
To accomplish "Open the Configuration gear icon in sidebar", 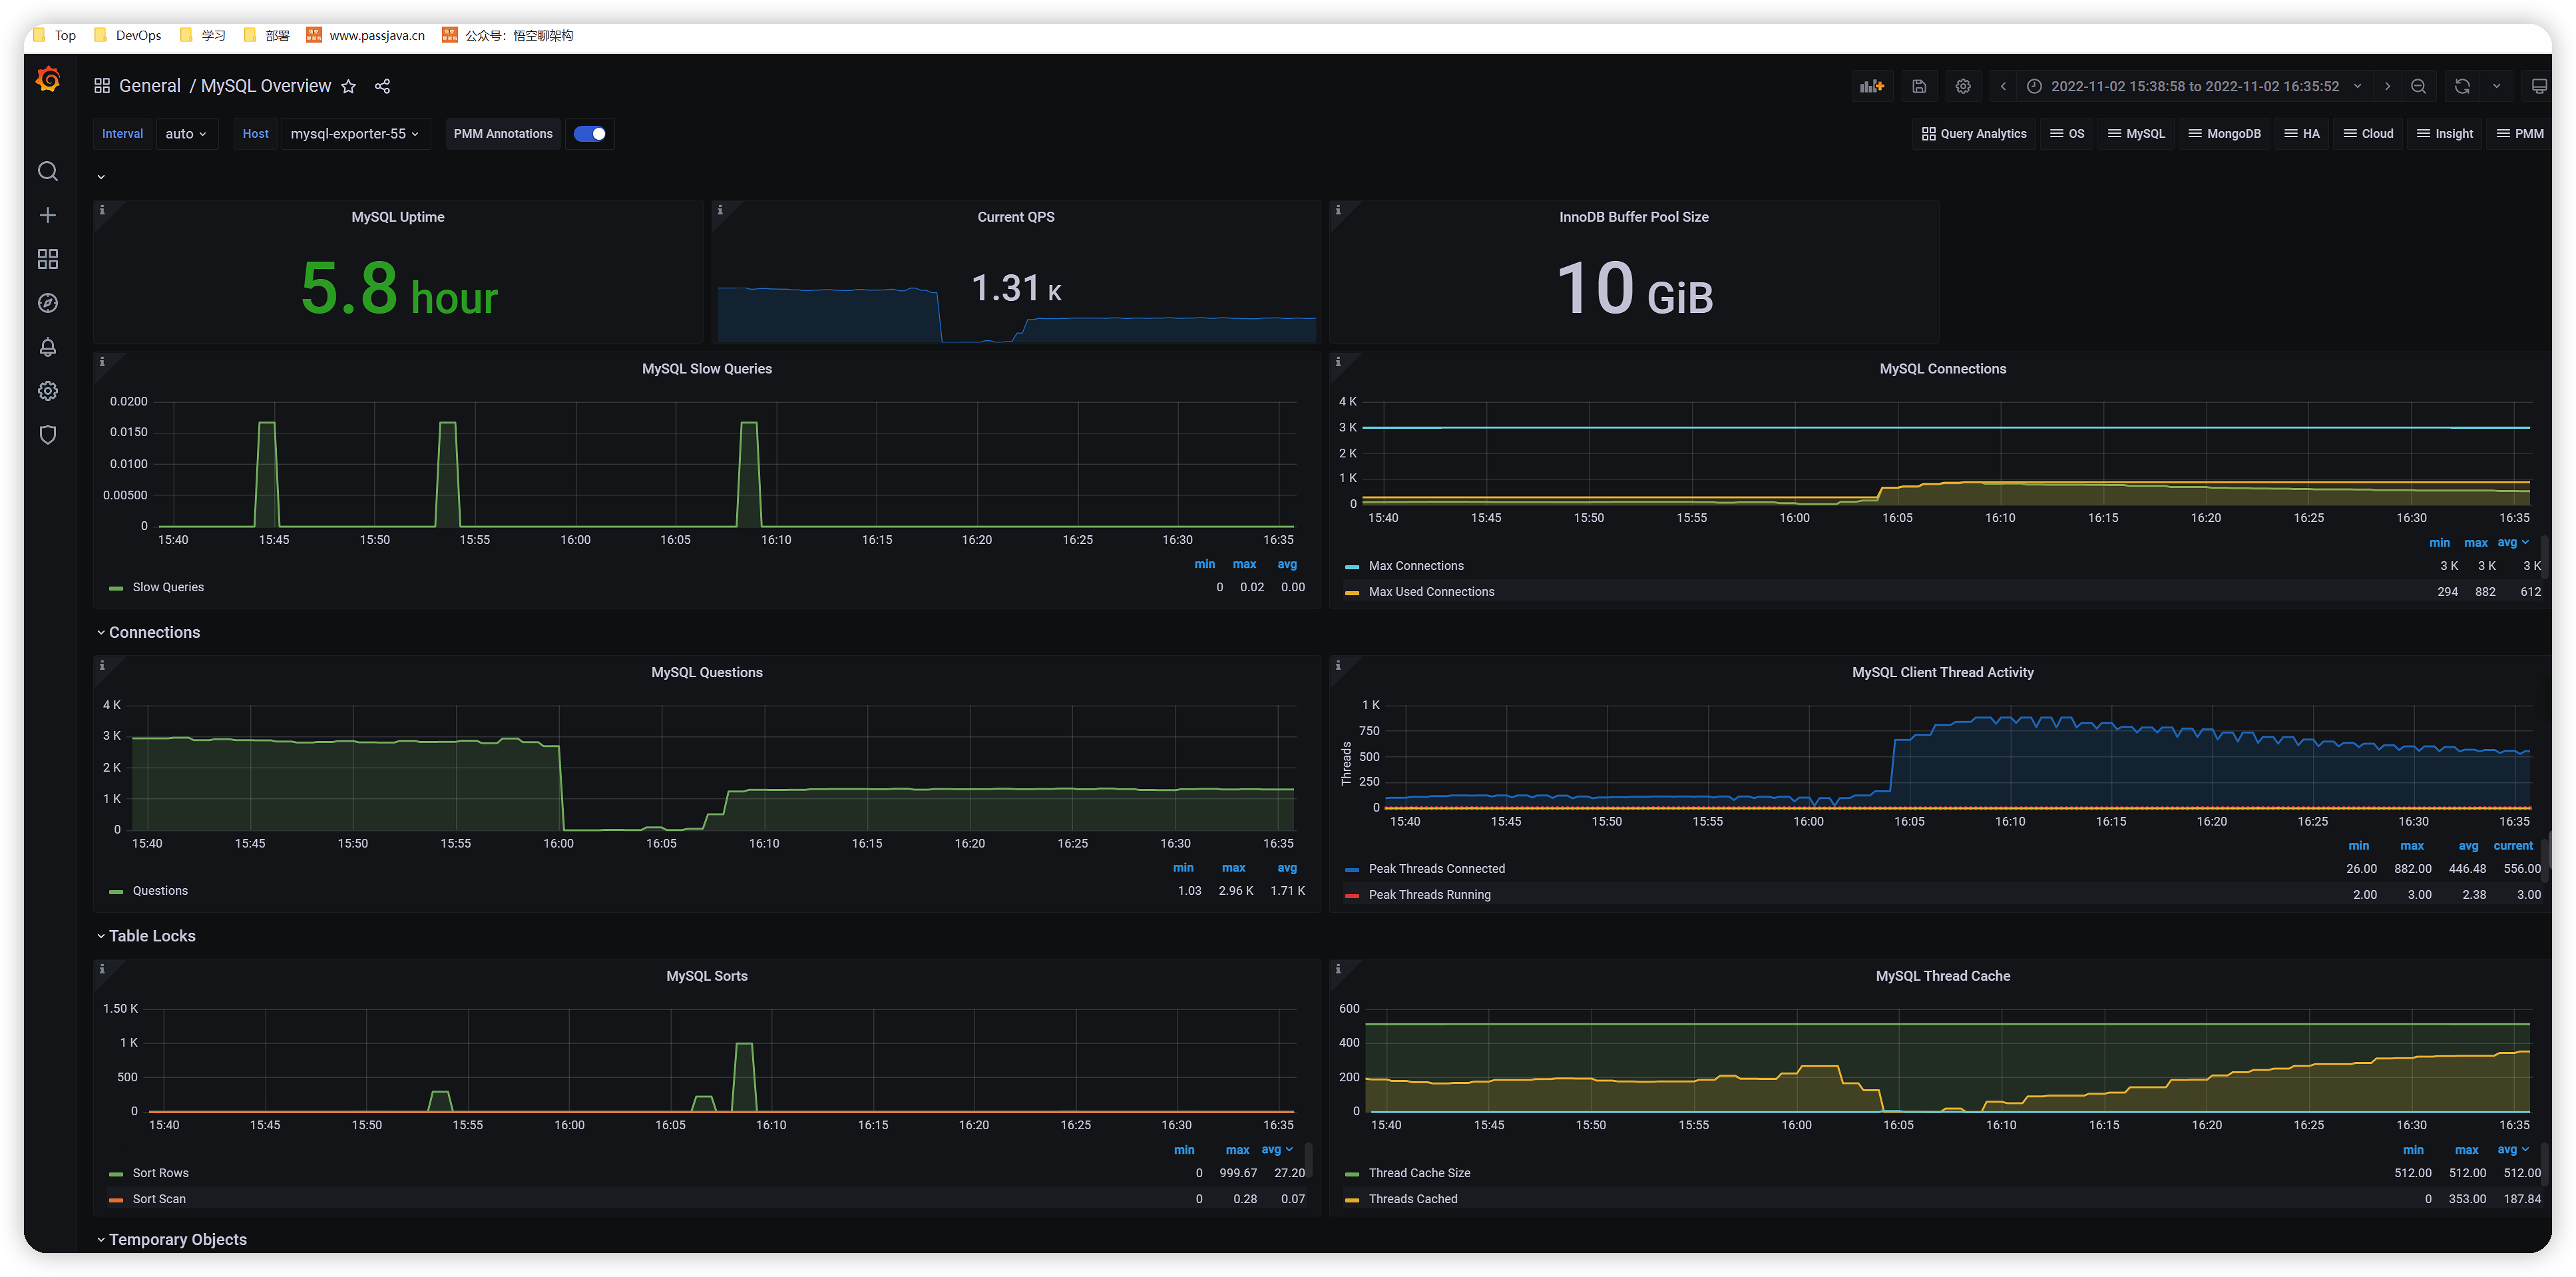I will pos(48,391).
